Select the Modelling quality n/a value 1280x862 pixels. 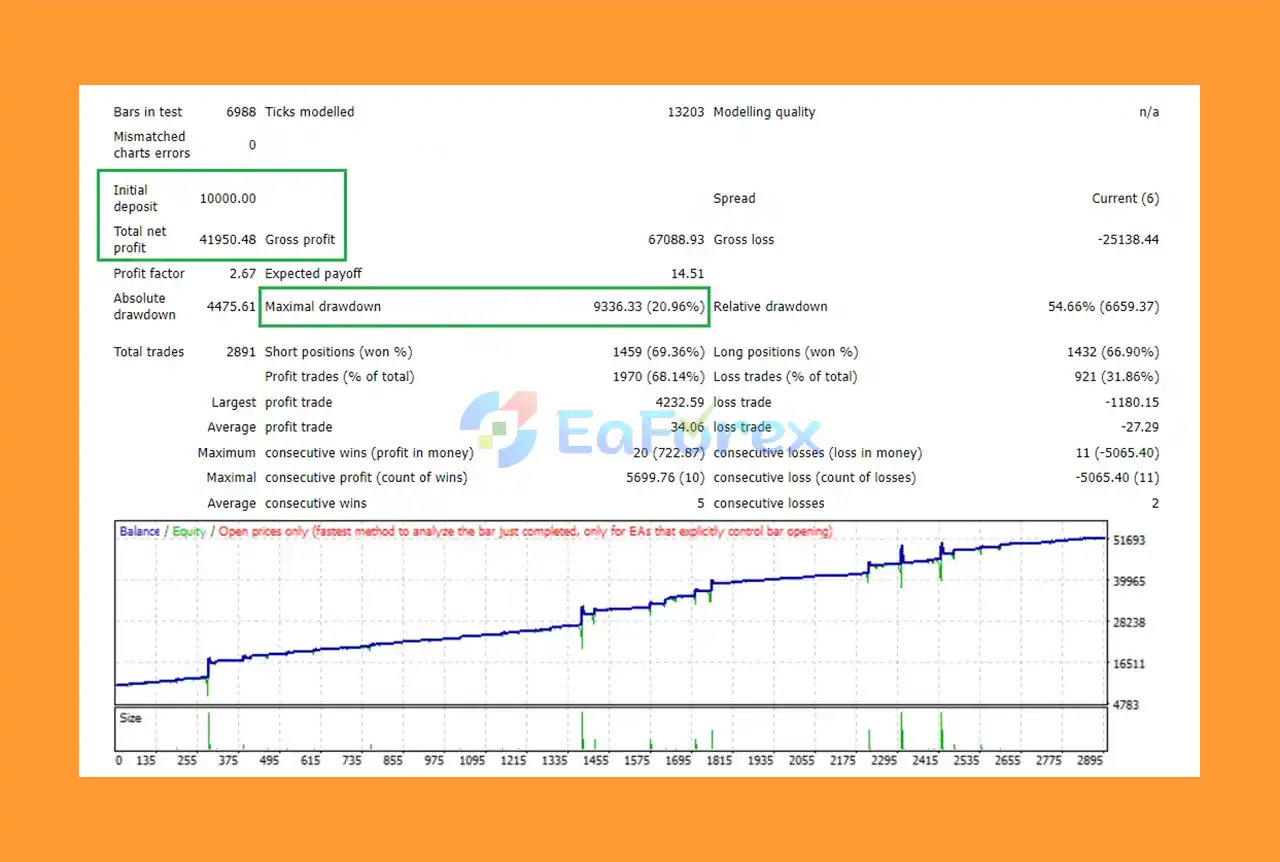pos(1149,112)
